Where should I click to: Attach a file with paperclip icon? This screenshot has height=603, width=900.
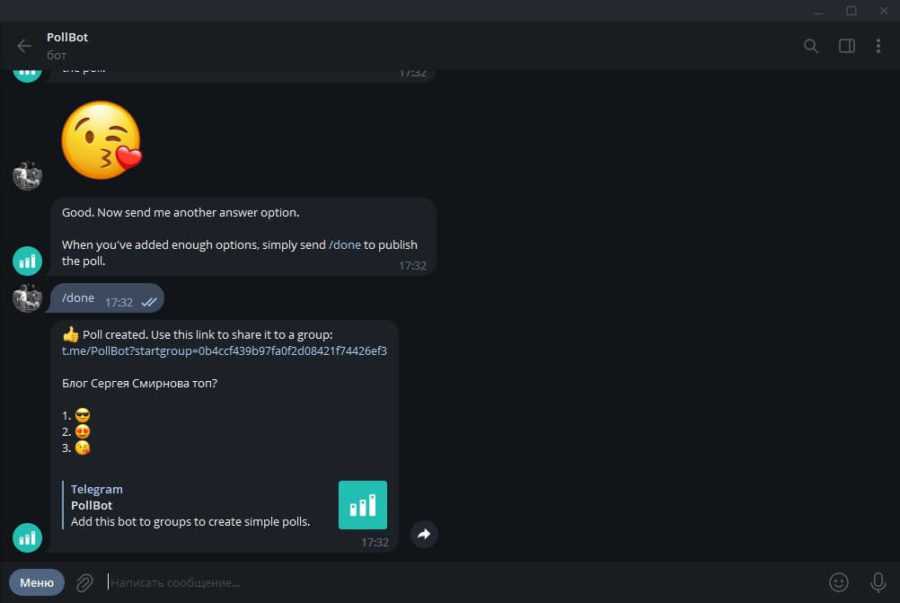pos(85,582)
